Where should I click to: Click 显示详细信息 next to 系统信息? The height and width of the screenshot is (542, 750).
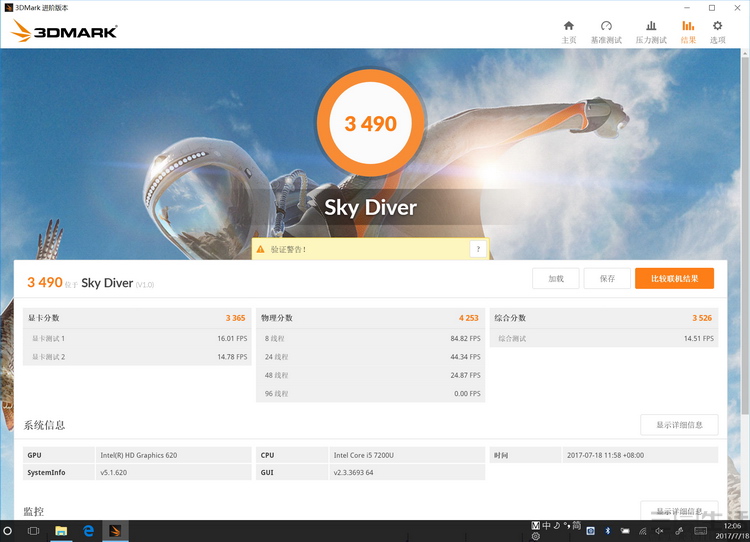679,425
